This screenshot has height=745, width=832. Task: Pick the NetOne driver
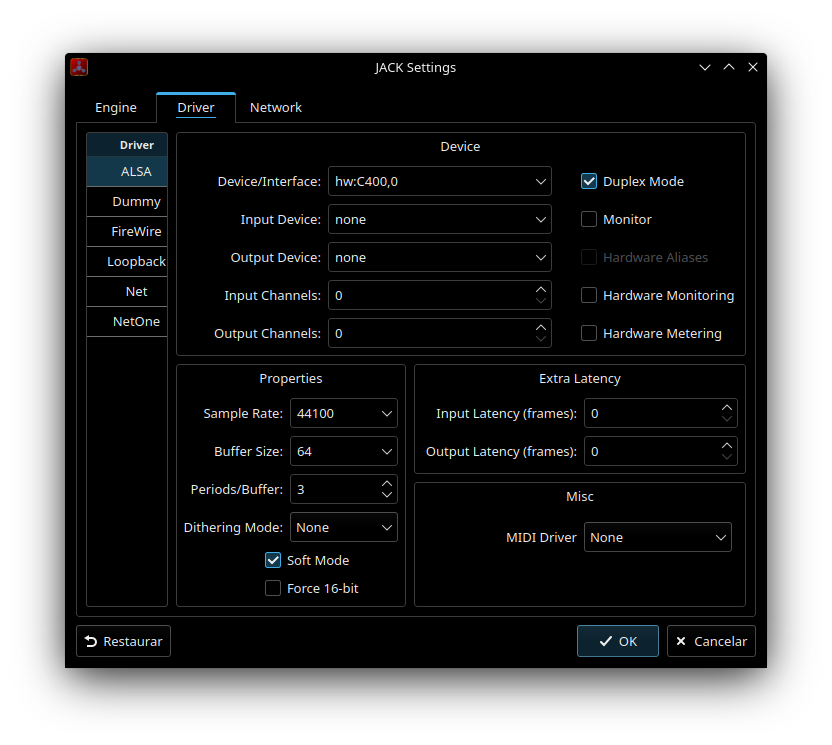point(127,322)
